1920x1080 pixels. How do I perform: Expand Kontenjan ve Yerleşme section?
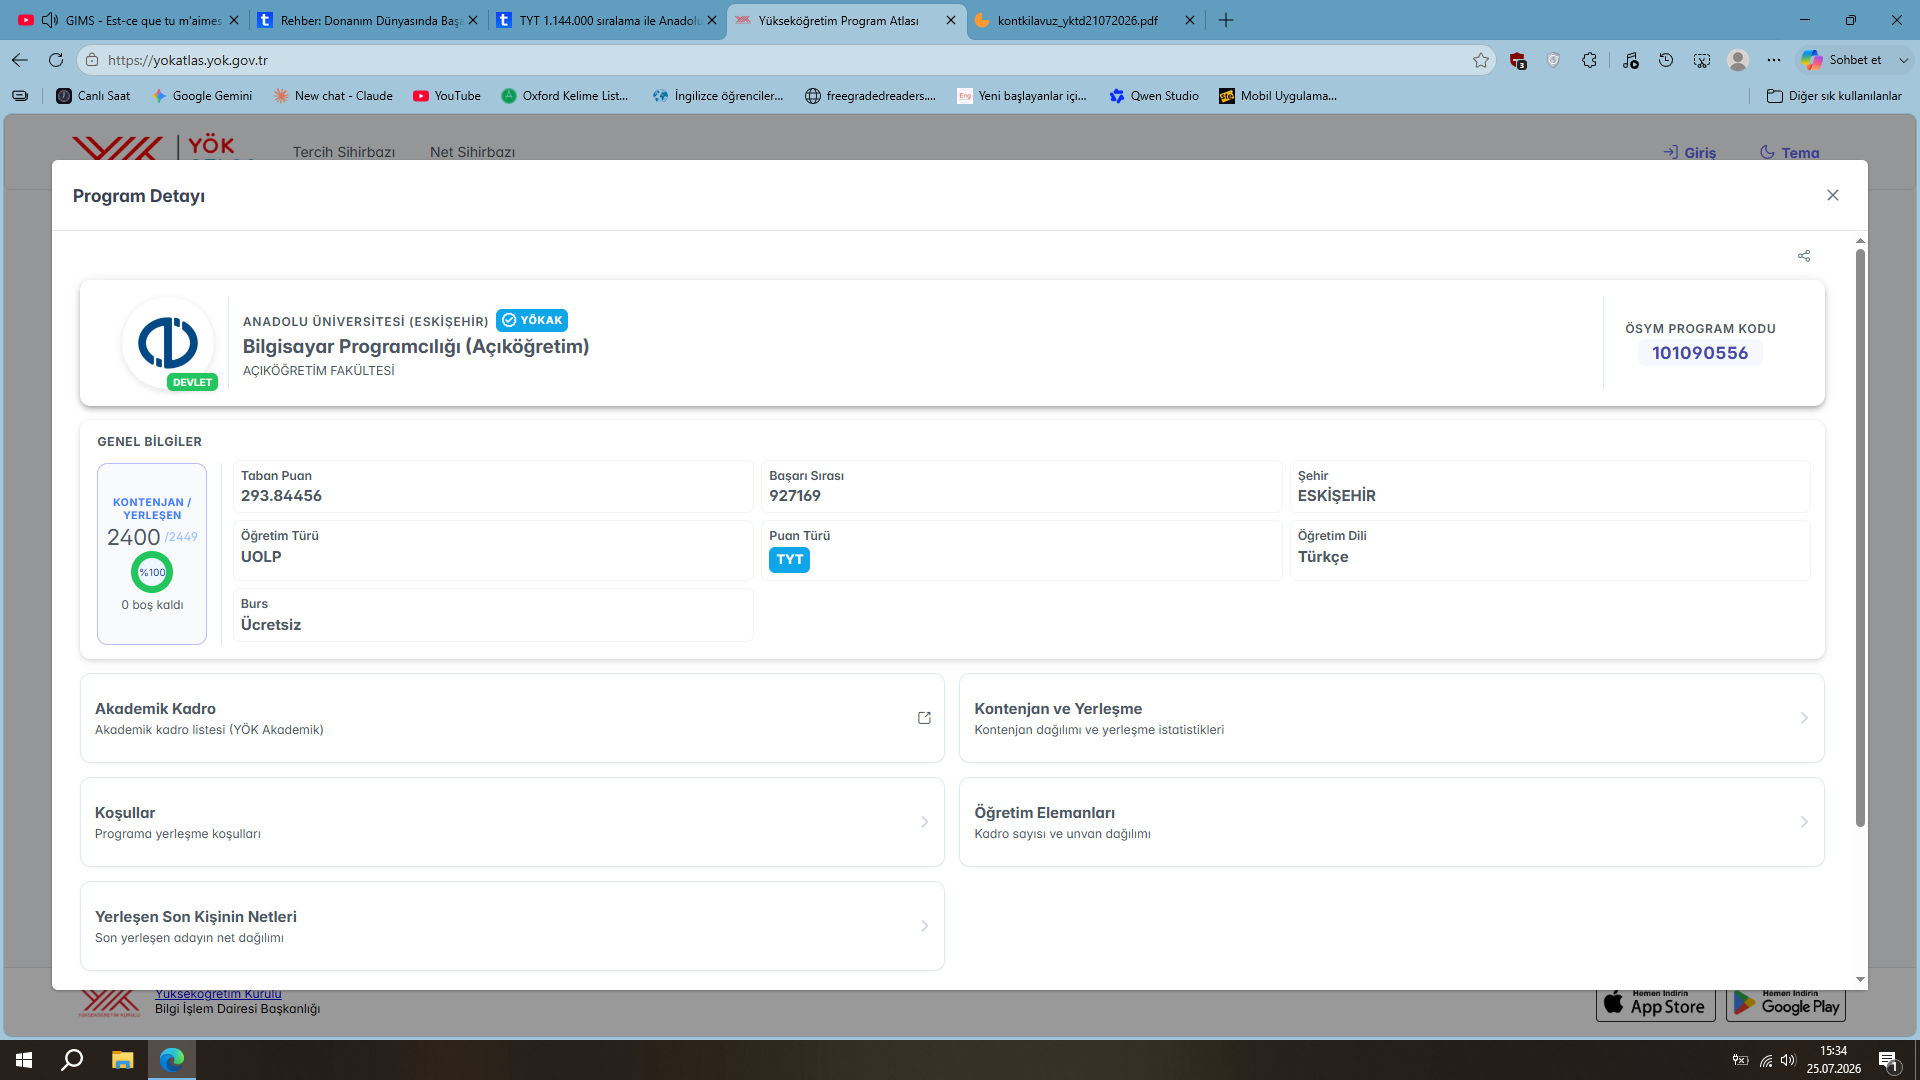click(x=1391, y=718)
